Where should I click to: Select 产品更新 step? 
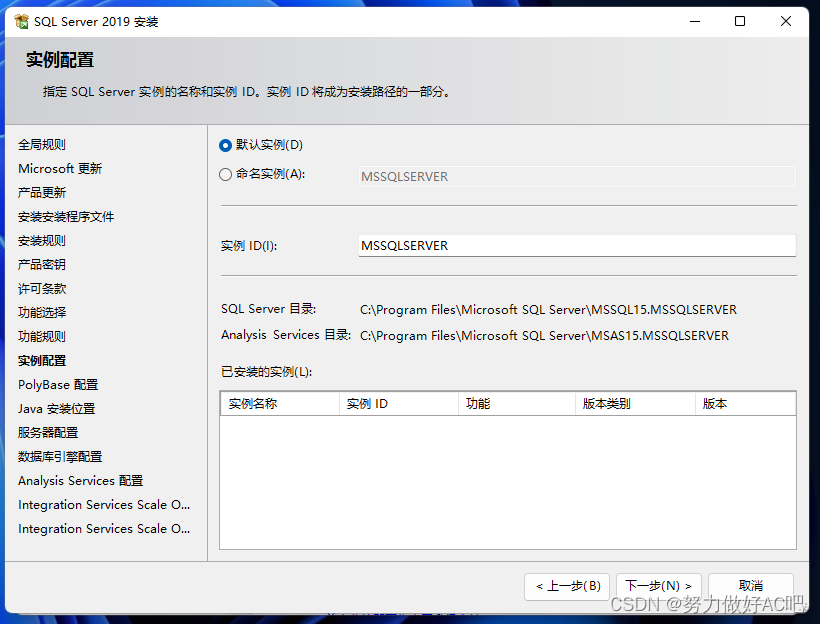pos(42,193)
